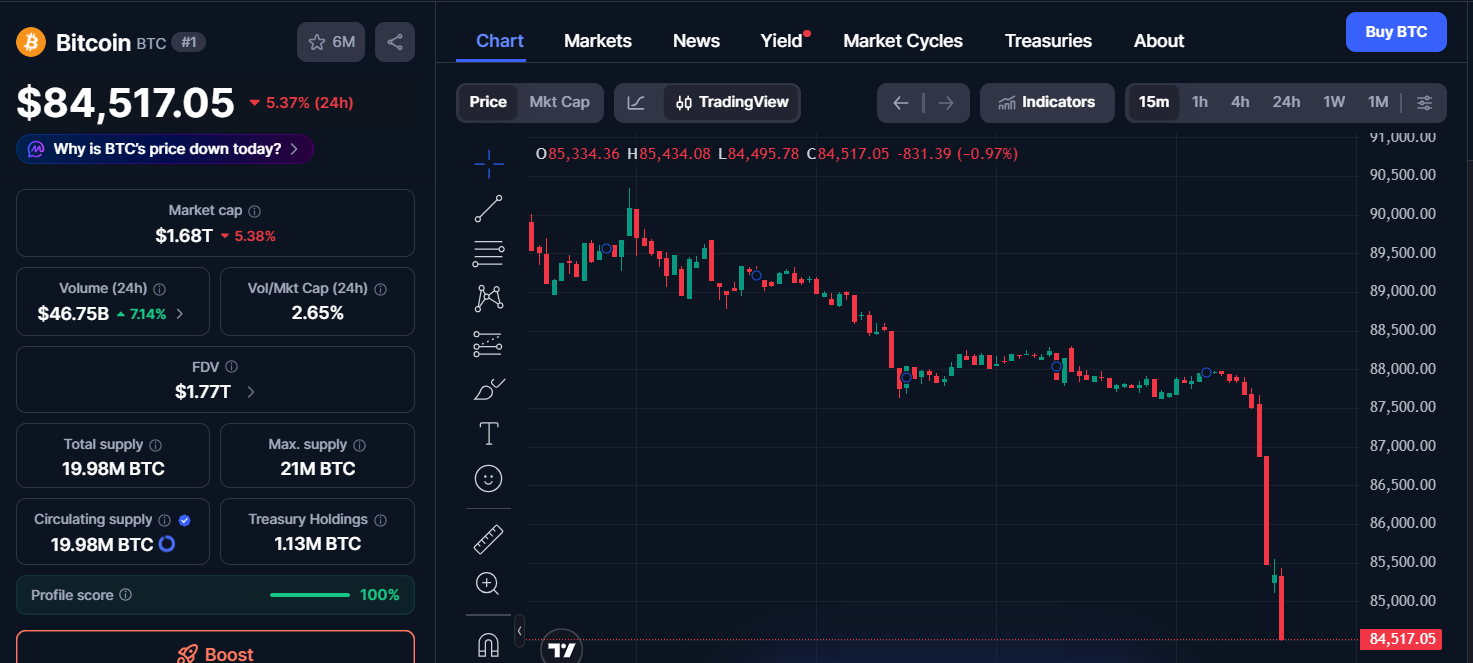Image resolution: width=1473 pixels, height=663 pixels.
Task: Show info for Volume (24h)
Action: (x=160, y=289)
